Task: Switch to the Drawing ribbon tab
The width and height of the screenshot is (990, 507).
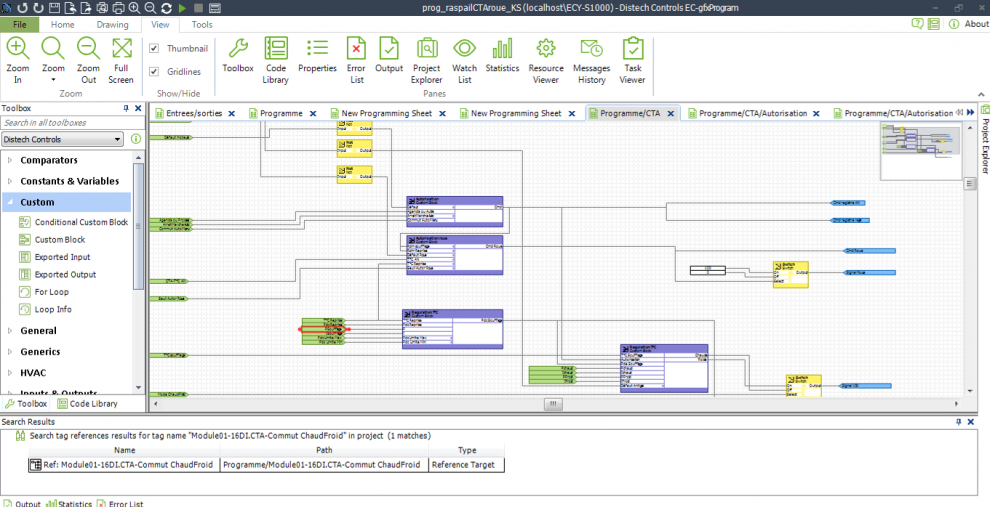Action: coord(112,25)
